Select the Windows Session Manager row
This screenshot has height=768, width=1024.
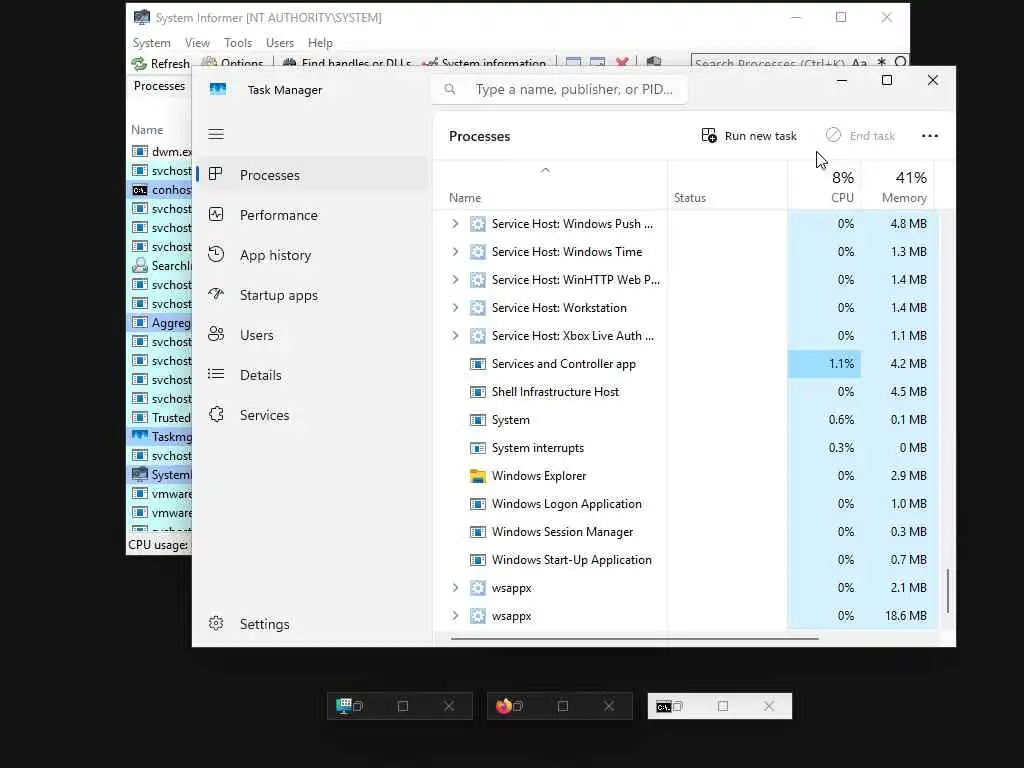click(x=686, y=532)
